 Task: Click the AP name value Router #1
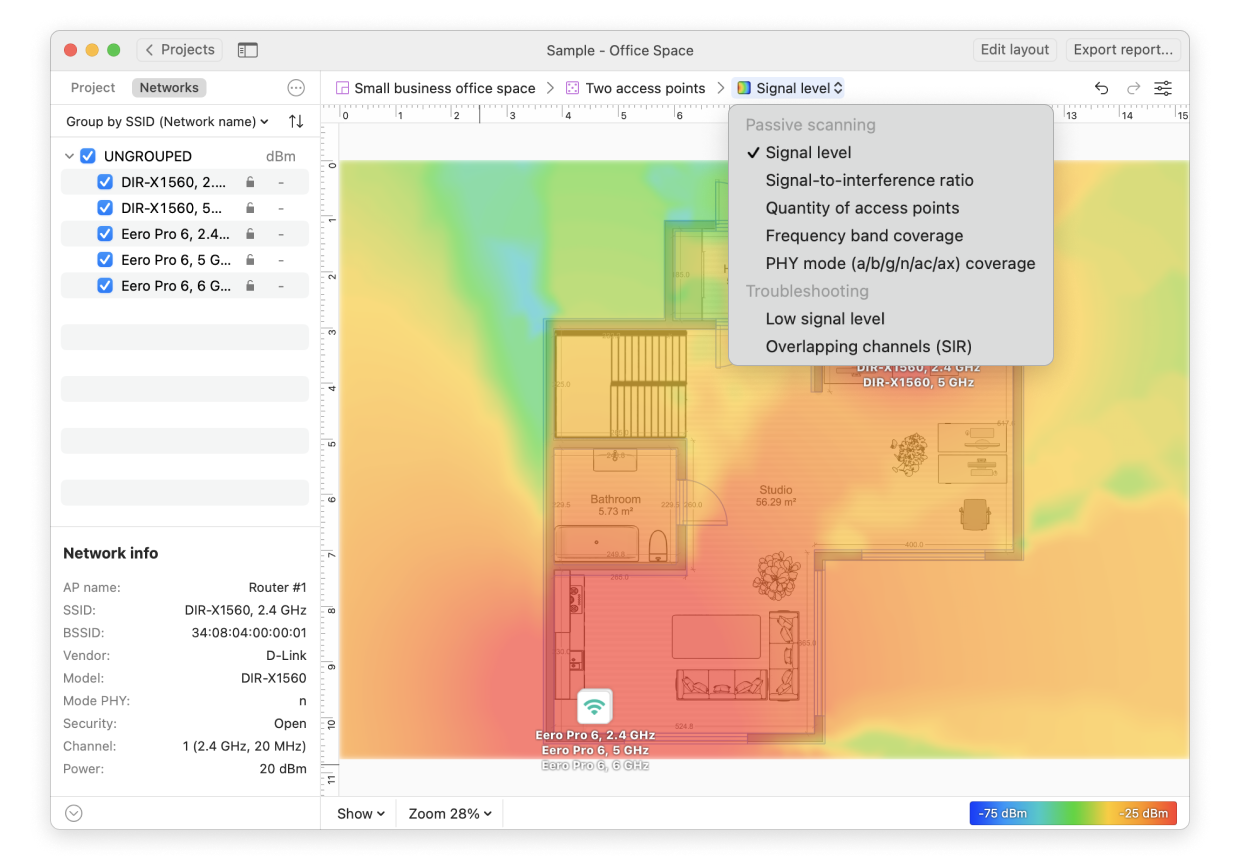(x=278, y=587)
